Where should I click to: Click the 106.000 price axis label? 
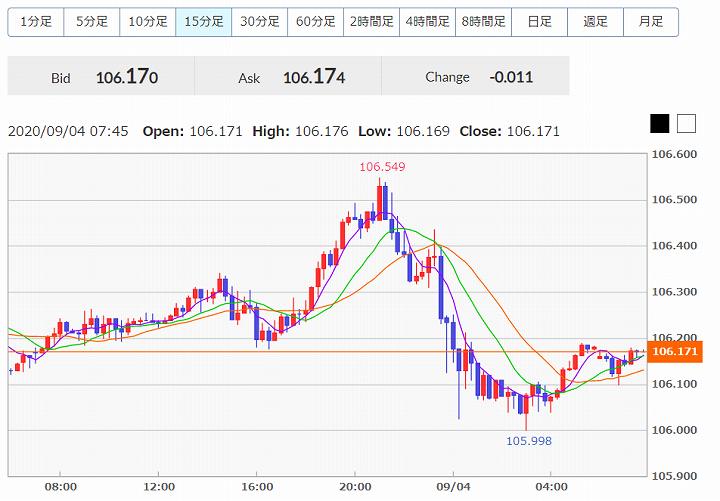[x=674, y=430]
